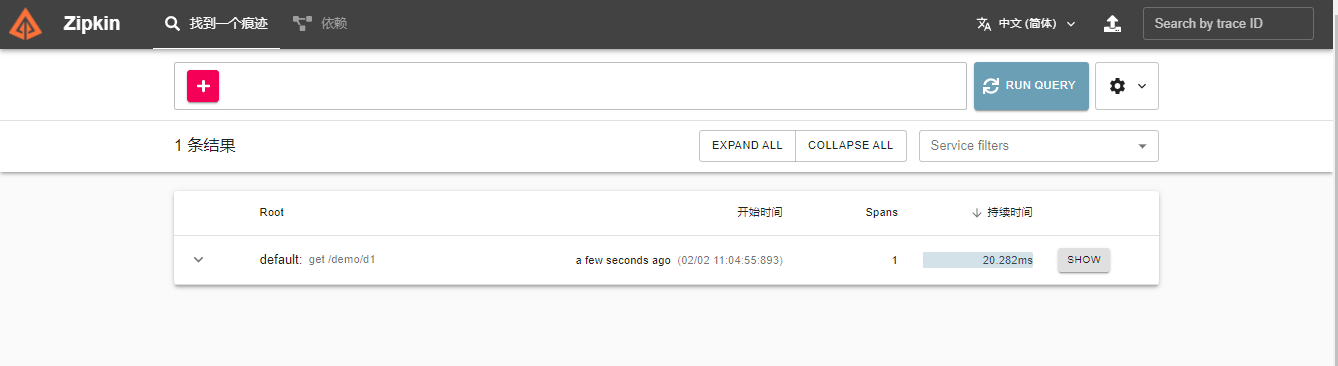
Task: Click the refresh icon in RUN QUERY
Action: click(992, 86)
